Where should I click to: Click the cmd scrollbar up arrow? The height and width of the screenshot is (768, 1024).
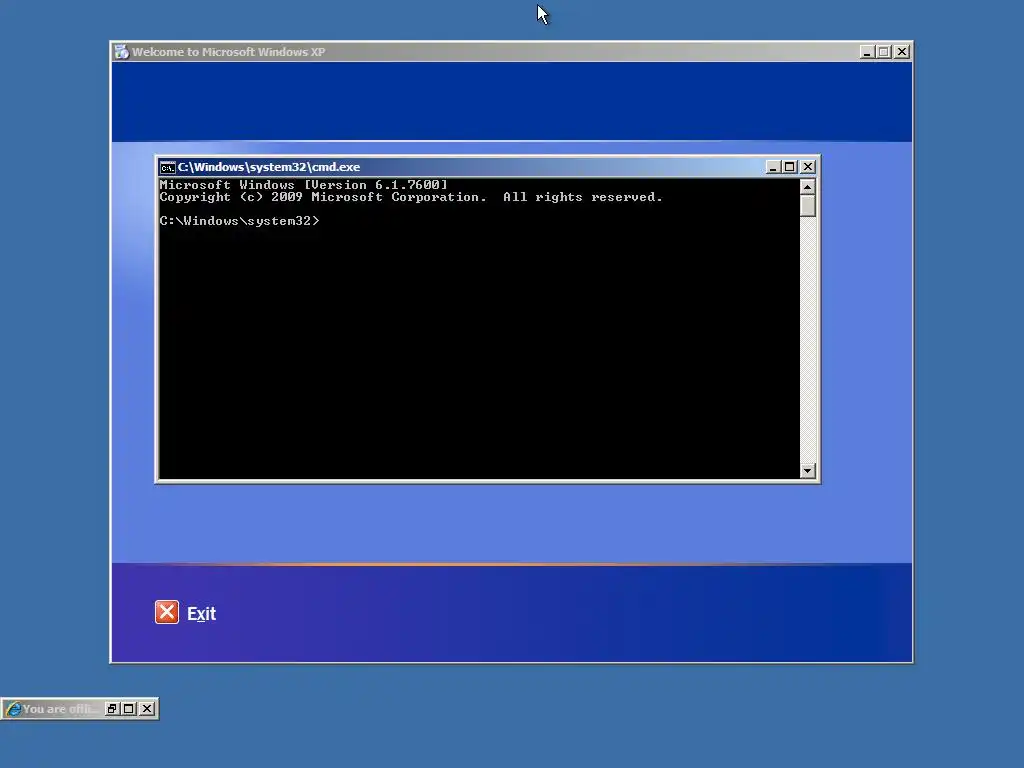808,187
